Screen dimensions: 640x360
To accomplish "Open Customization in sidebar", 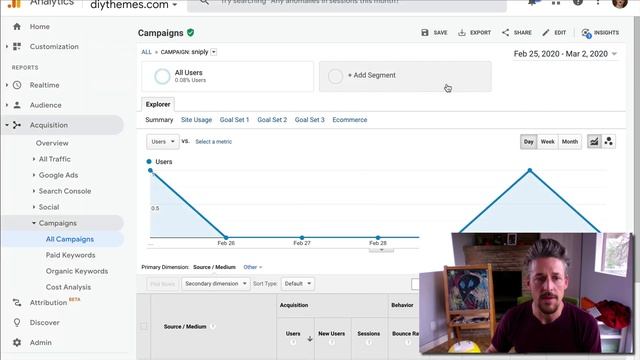I will click(54, 47).
